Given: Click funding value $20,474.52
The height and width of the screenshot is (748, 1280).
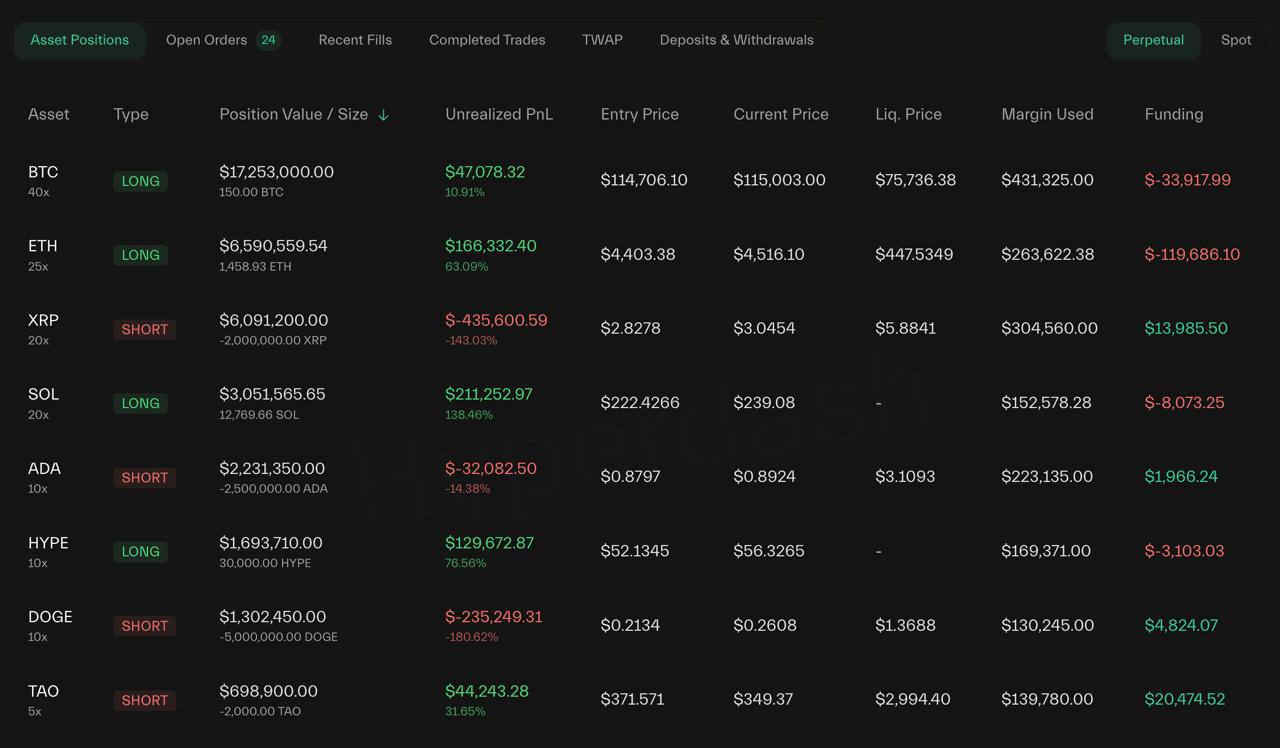Looking at the screenshot, I should pos(1185,699).
